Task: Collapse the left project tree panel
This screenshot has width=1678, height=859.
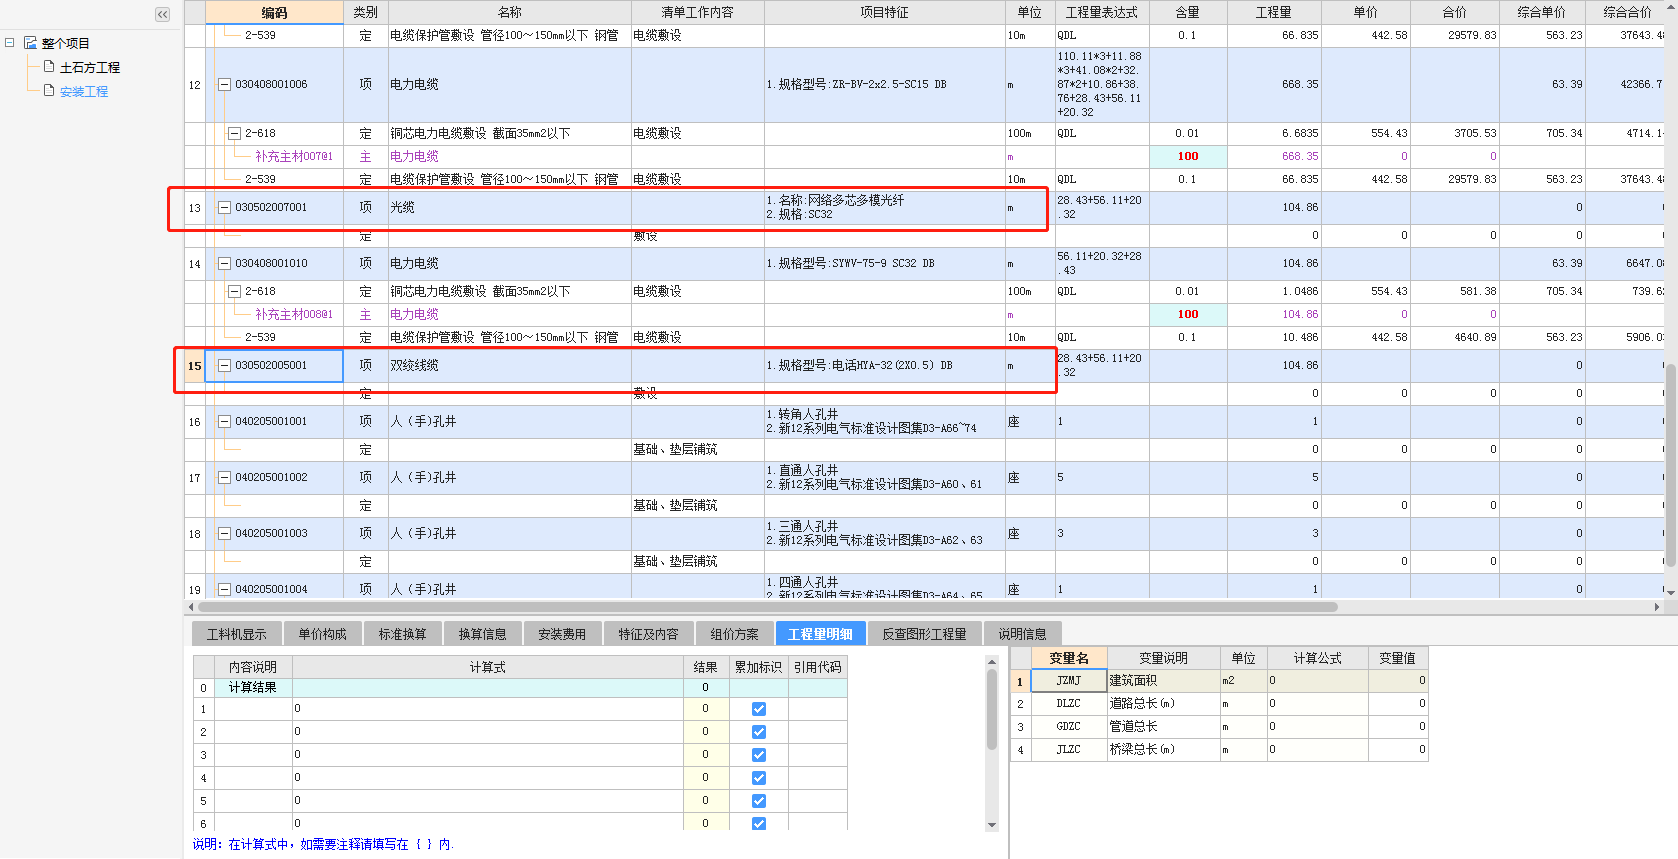Action: coord(163,14)
